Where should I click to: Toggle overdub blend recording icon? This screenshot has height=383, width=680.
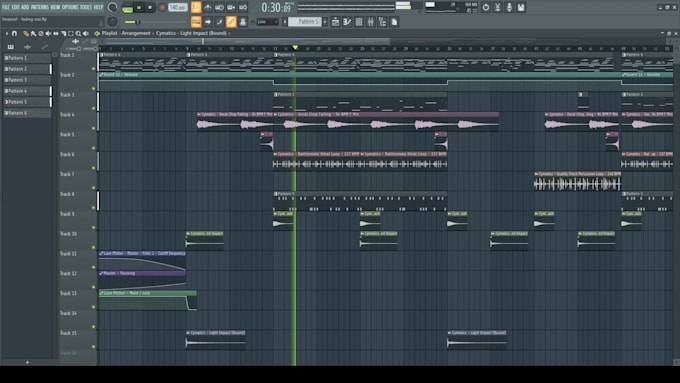click(231, 7)
